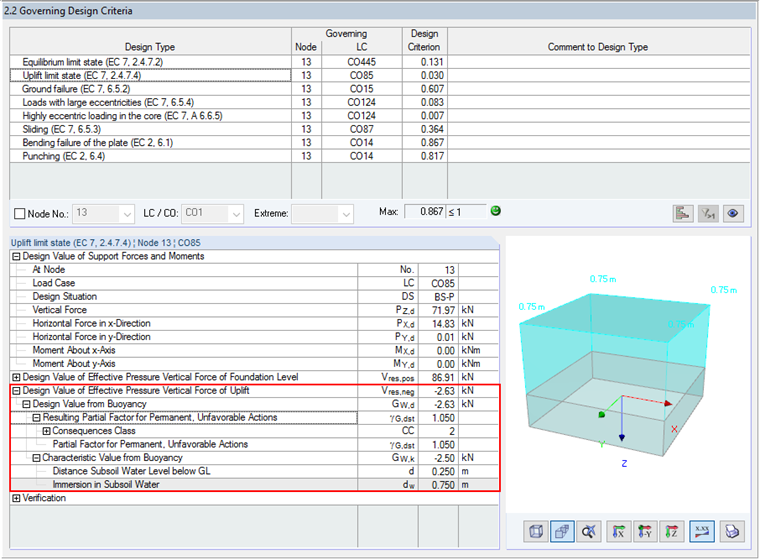Click design criterion value 0.607
760x560 pixels.
[x=425, y=89]
